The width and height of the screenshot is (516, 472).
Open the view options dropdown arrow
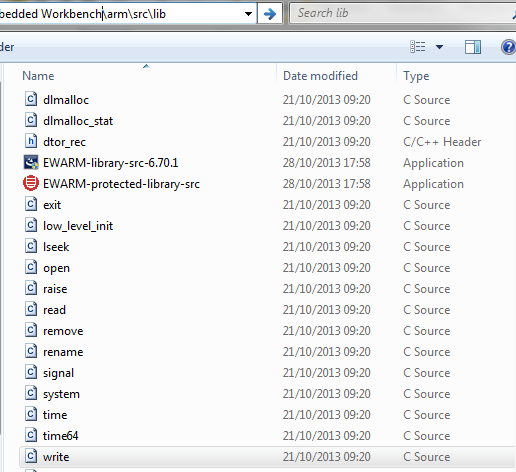[x=440, y=47]
